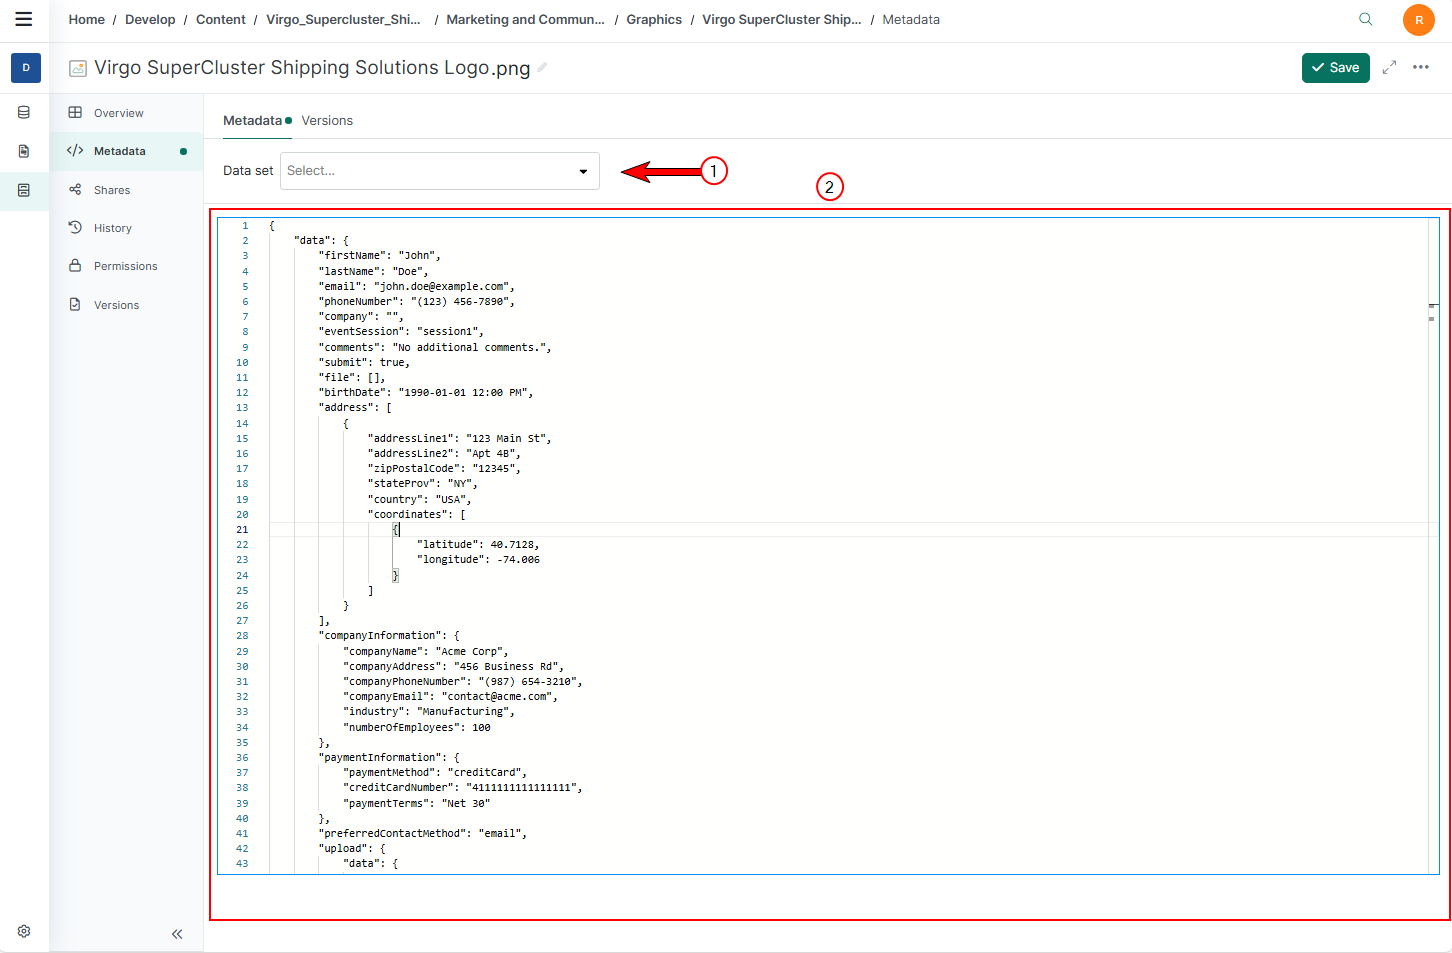Click the search magnifier icon
The image size is (1452, 953).
pos(1365,19)
